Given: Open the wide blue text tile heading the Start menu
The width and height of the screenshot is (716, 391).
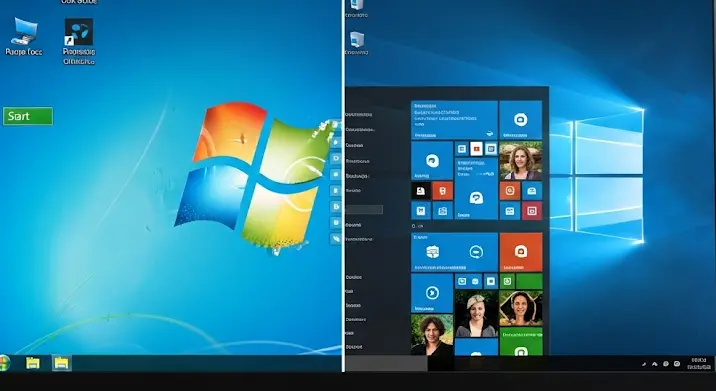Looking at the screenshot, I should click(454, 120).
